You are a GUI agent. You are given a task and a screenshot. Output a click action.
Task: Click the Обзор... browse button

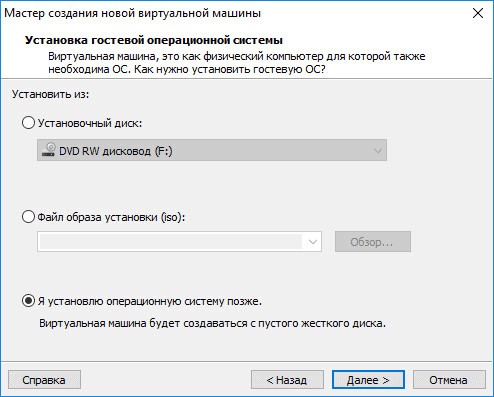click(373, 242)
